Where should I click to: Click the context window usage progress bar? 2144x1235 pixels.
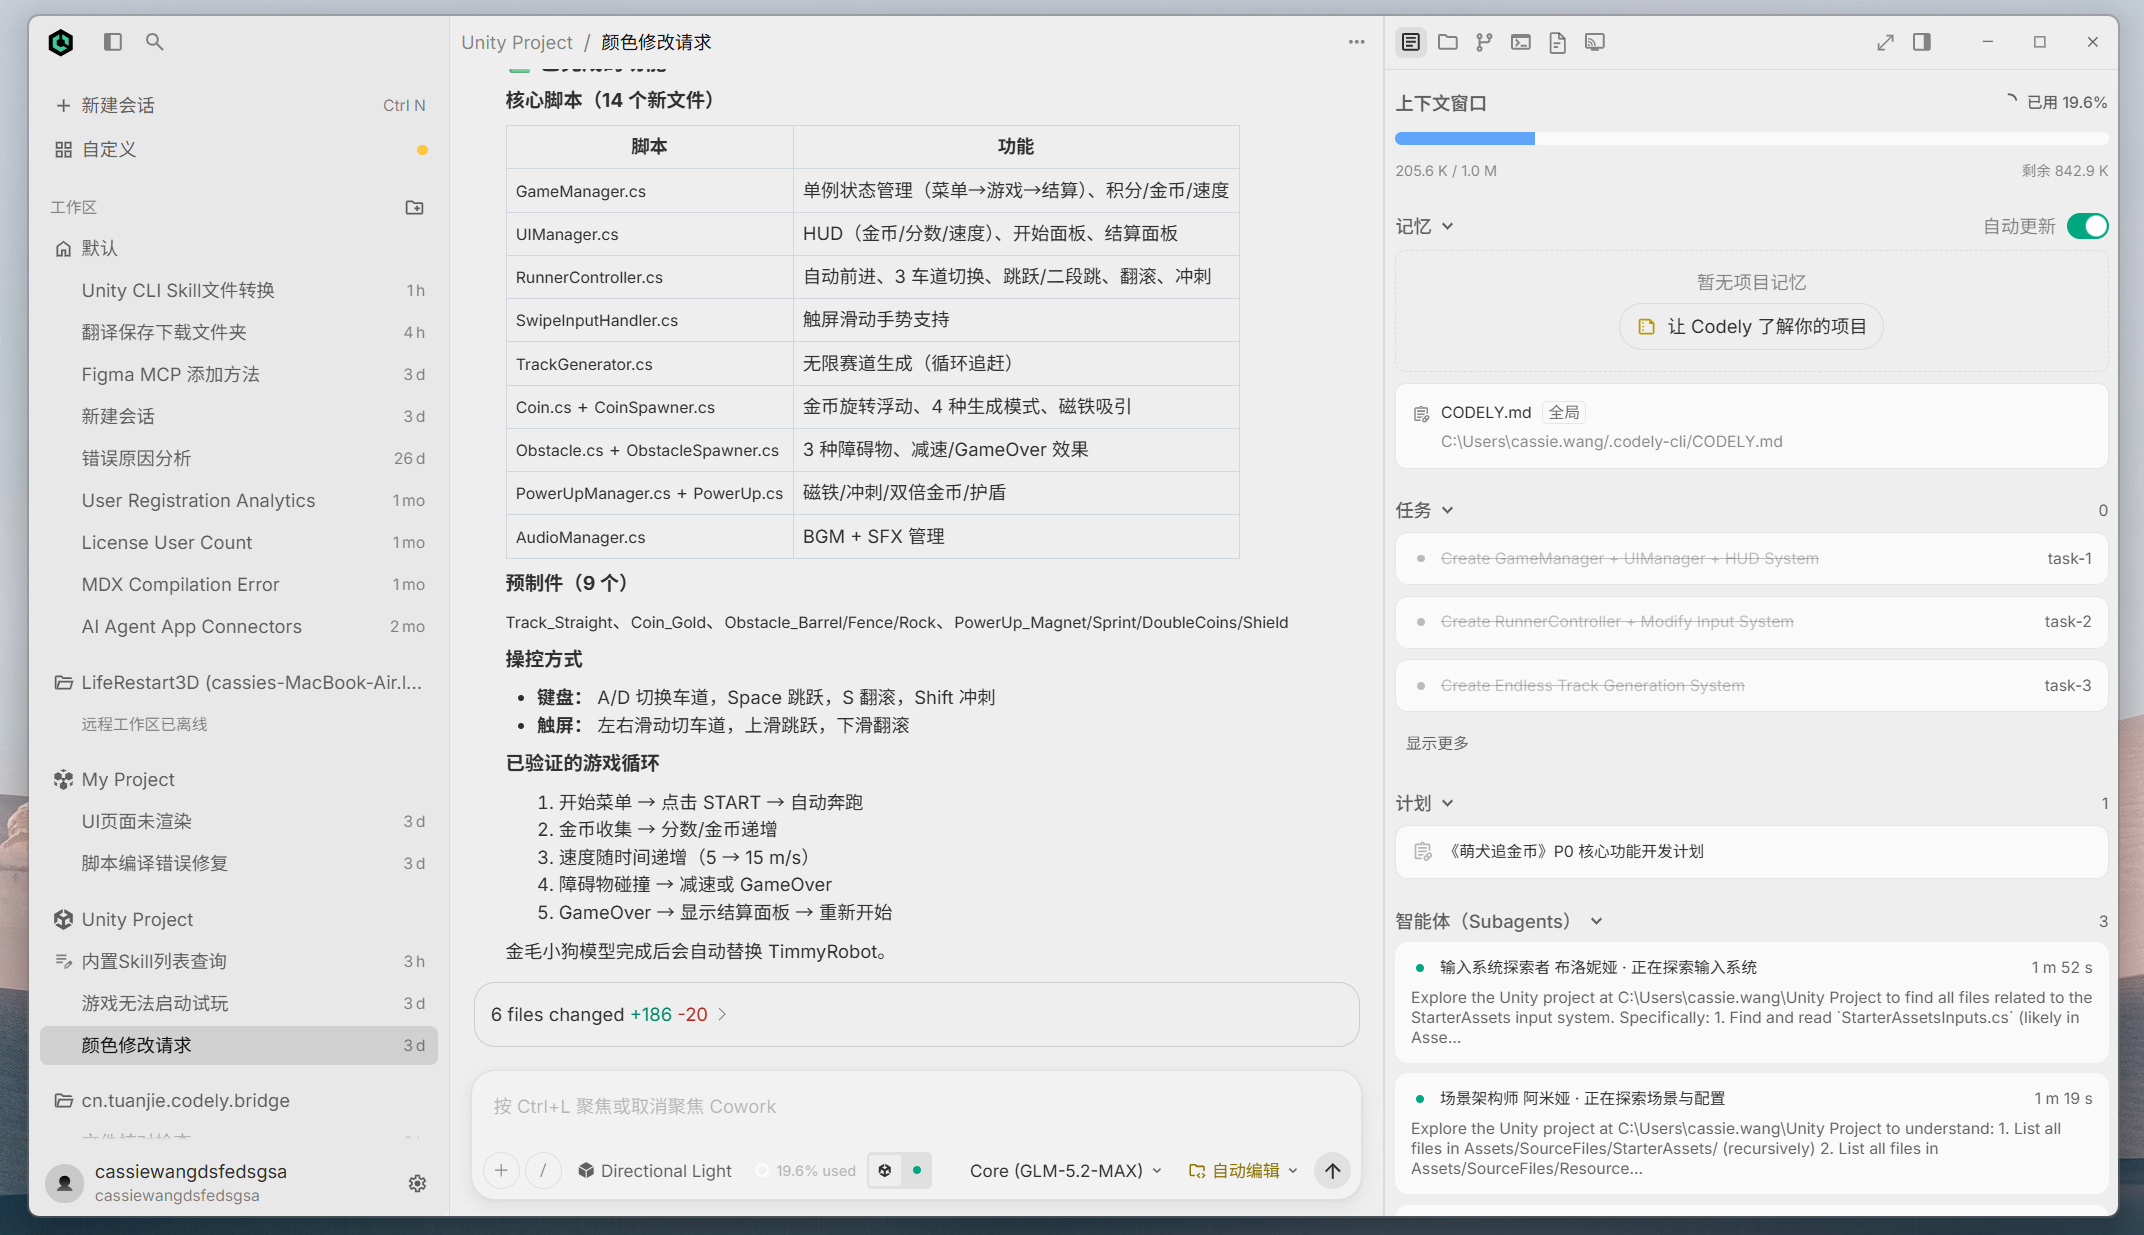tap(1751, 139)
